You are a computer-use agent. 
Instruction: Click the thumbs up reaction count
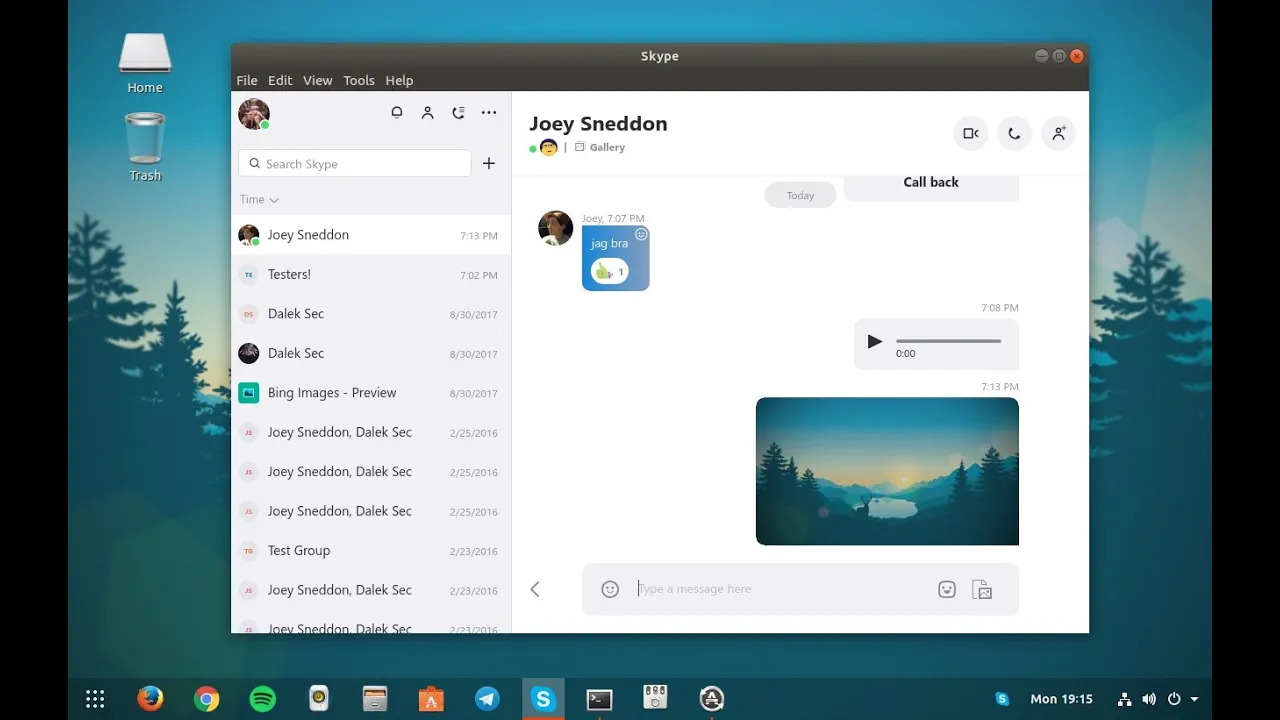tap(609, 271)
